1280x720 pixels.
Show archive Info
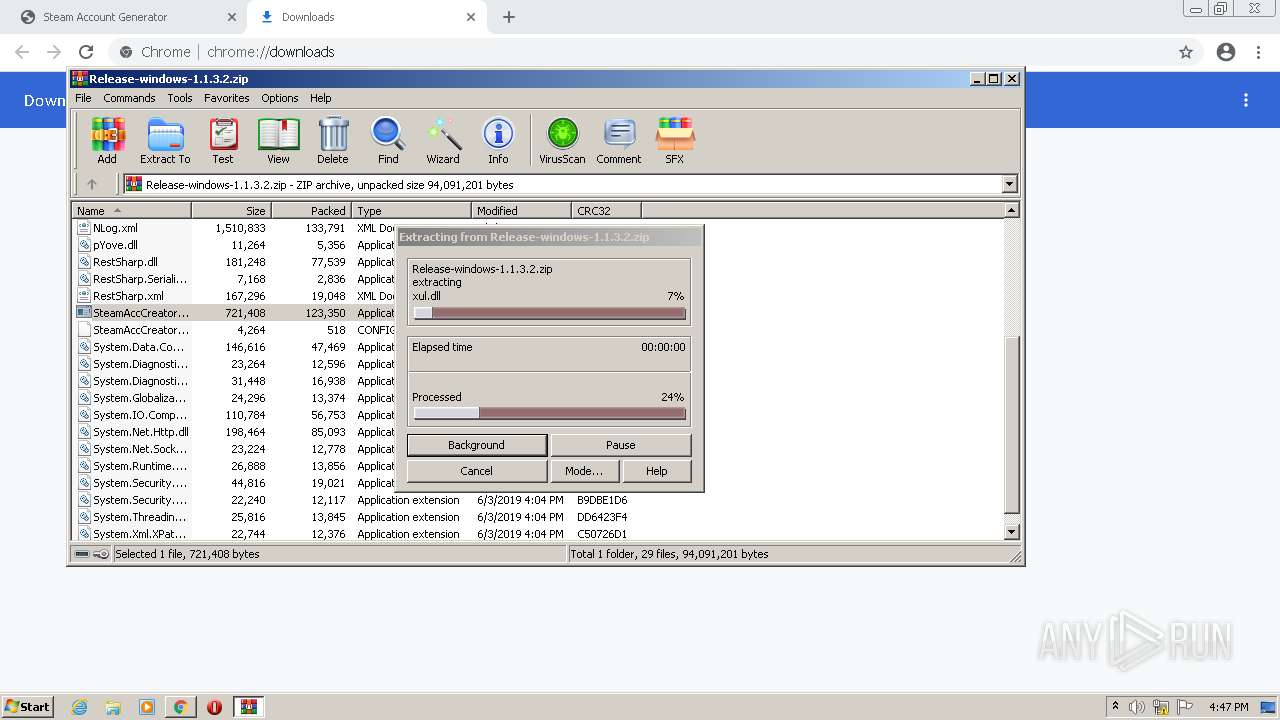tap(498, 140)
